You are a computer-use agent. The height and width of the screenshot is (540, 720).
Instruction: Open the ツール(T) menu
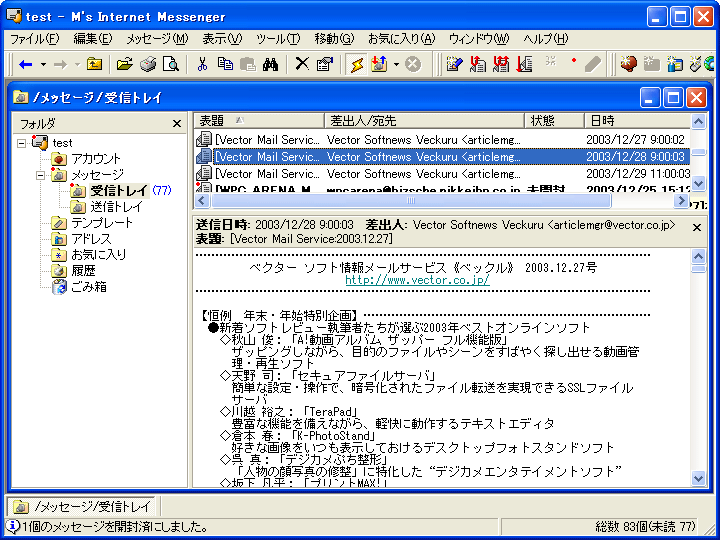pos(278,39)
